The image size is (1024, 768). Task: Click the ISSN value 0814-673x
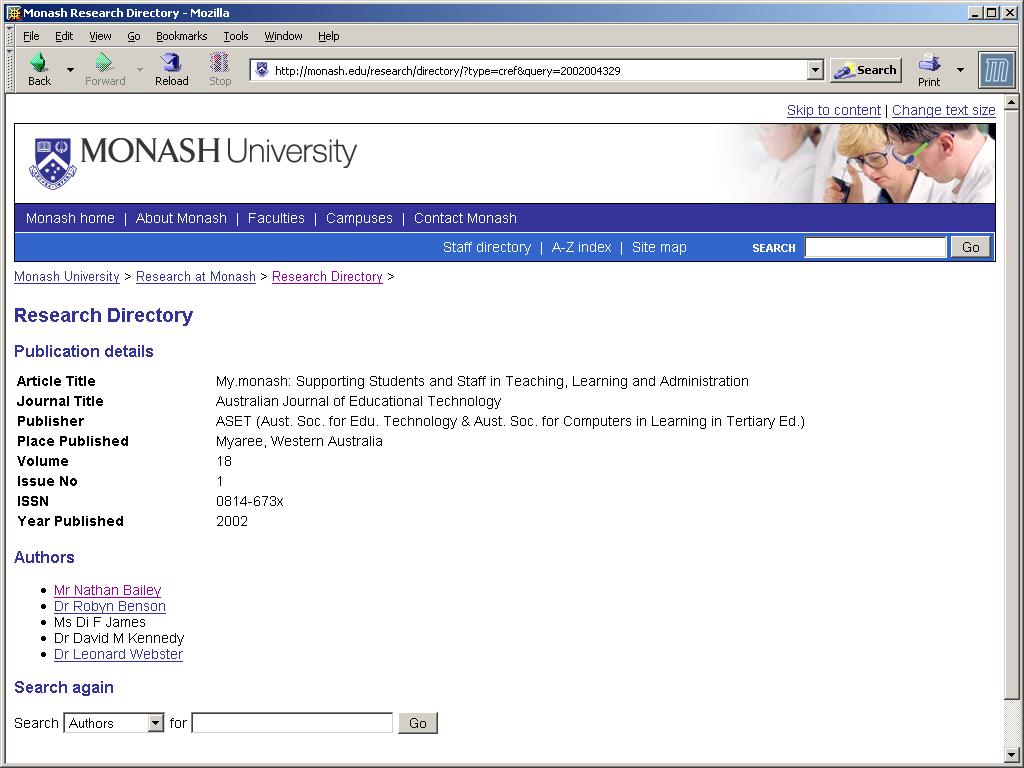[x=249, y=502]
